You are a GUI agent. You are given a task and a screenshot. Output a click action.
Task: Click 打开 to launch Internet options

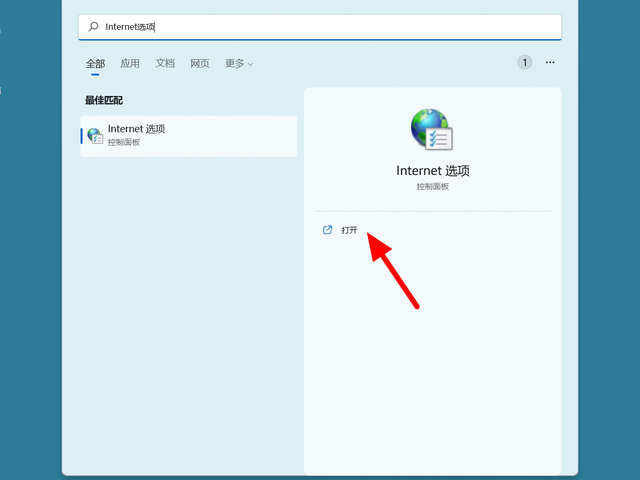[x=349, y=230]
